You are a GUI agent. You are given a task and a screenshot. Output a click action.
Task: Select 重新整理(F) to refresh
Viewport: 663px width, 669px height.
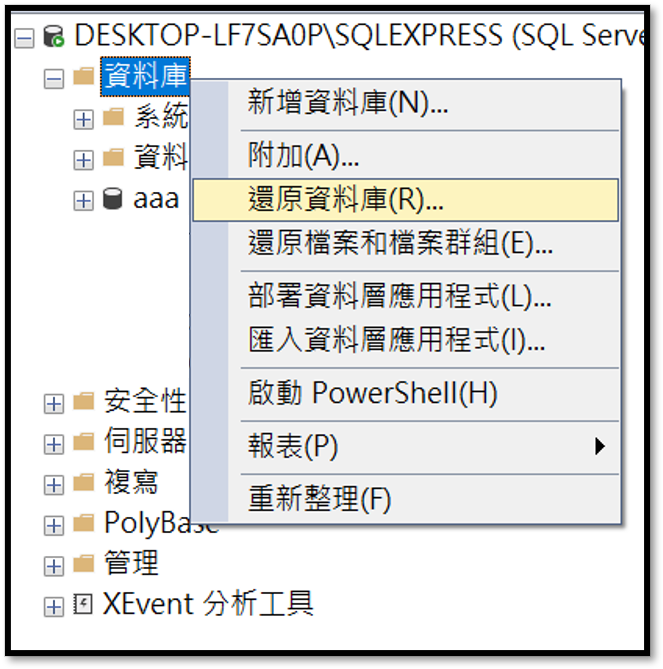(320, 498)
